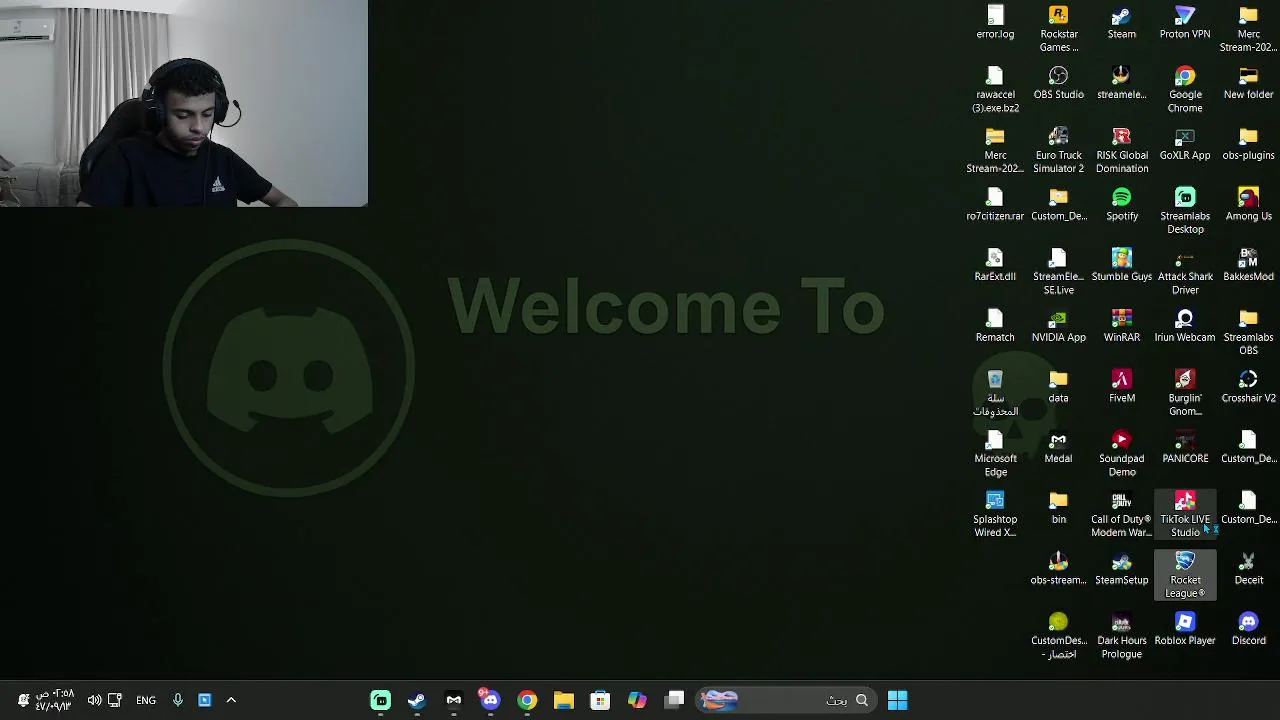The width and height of the screenshot is (1280, 720).
Task: Select Splashtop Wired XDisplay icon
Action: coord(995,514)
